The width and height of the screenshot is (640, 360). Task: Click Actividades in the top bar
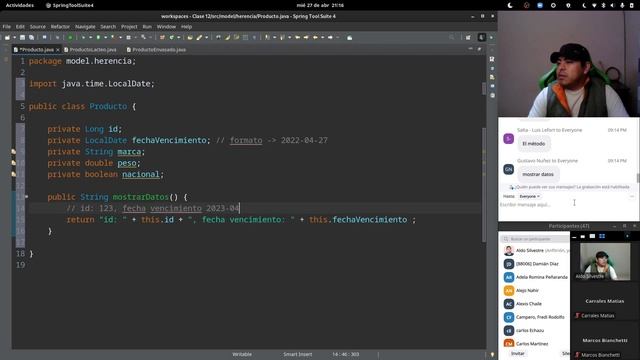pyautogui.click(x=20, y=5)
